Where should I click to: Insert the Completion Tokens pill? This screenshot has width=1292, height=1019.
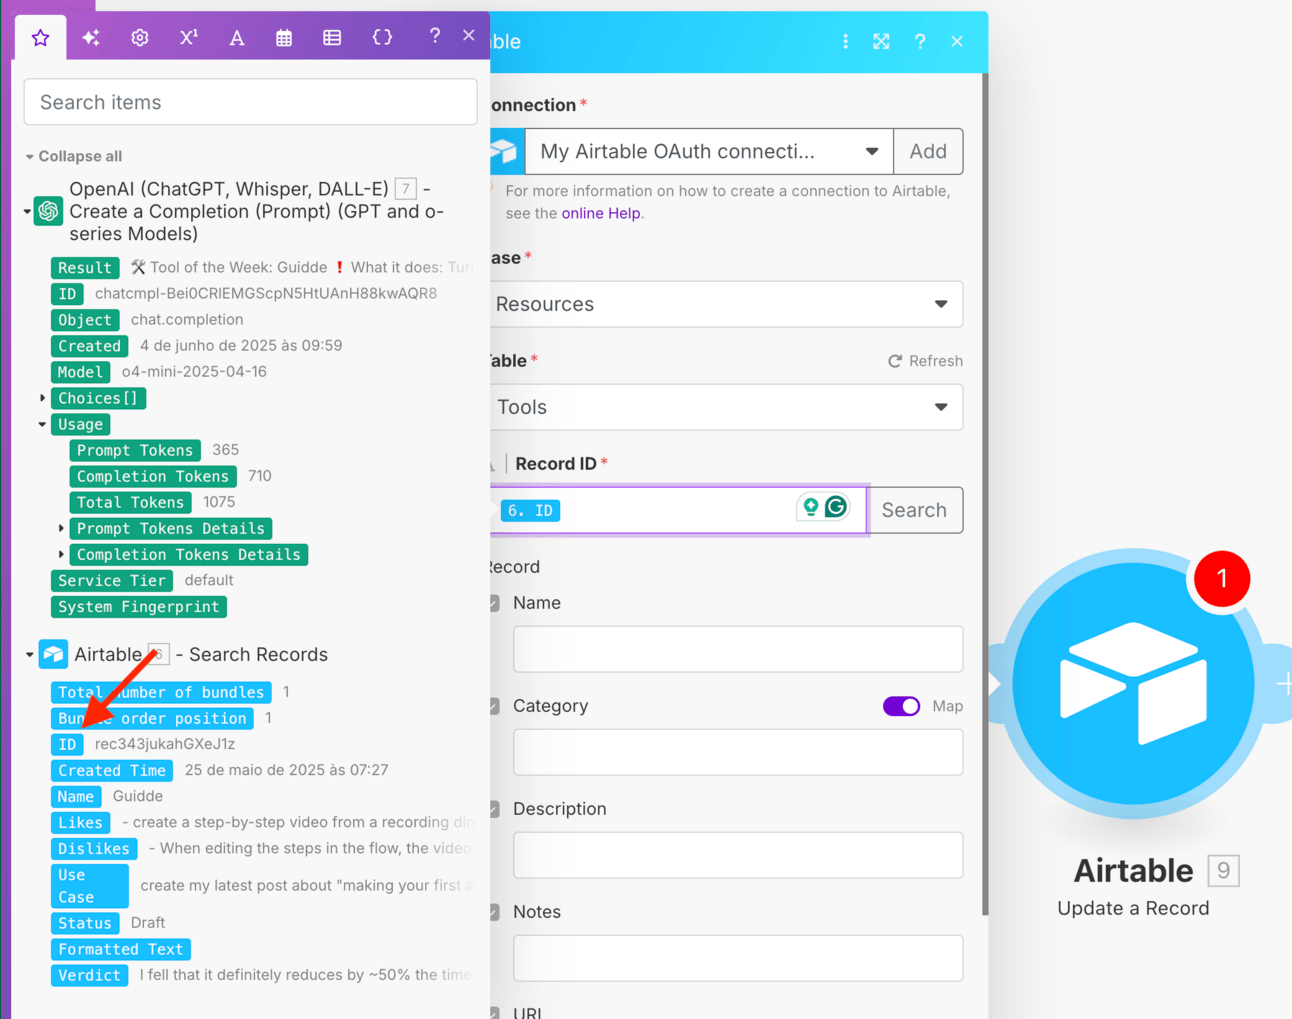pos(153,476)
